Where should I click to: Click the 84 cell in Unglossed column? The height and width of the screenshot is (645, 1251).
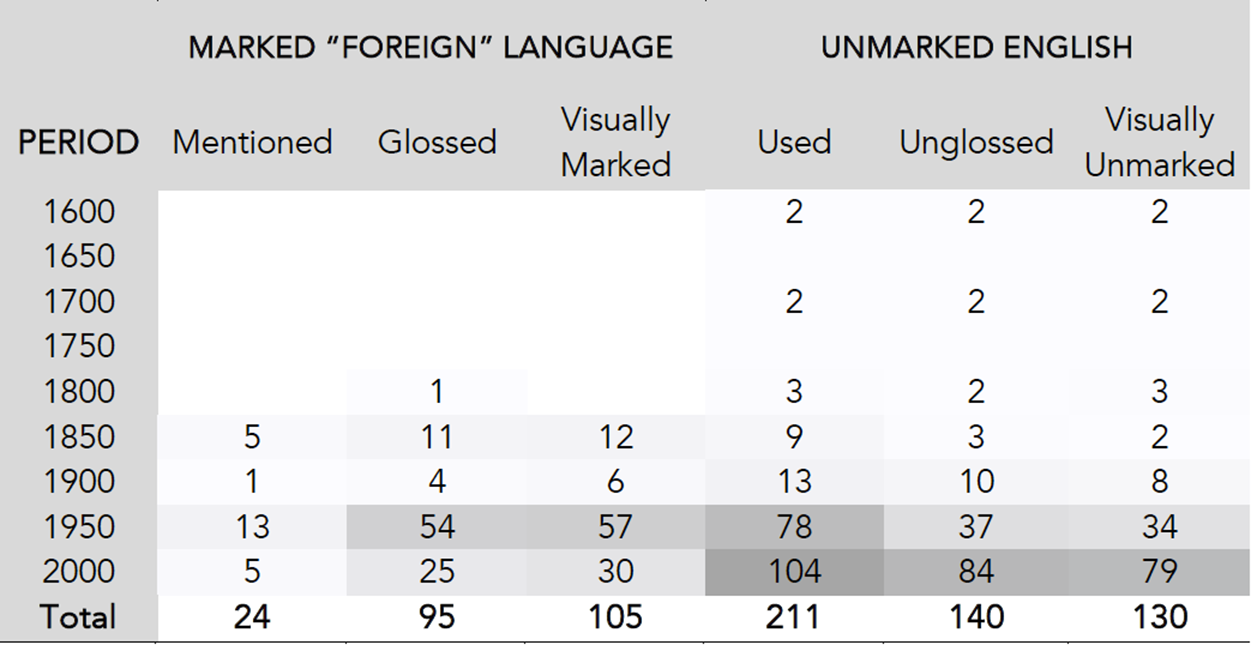click(x=976, y=572)
